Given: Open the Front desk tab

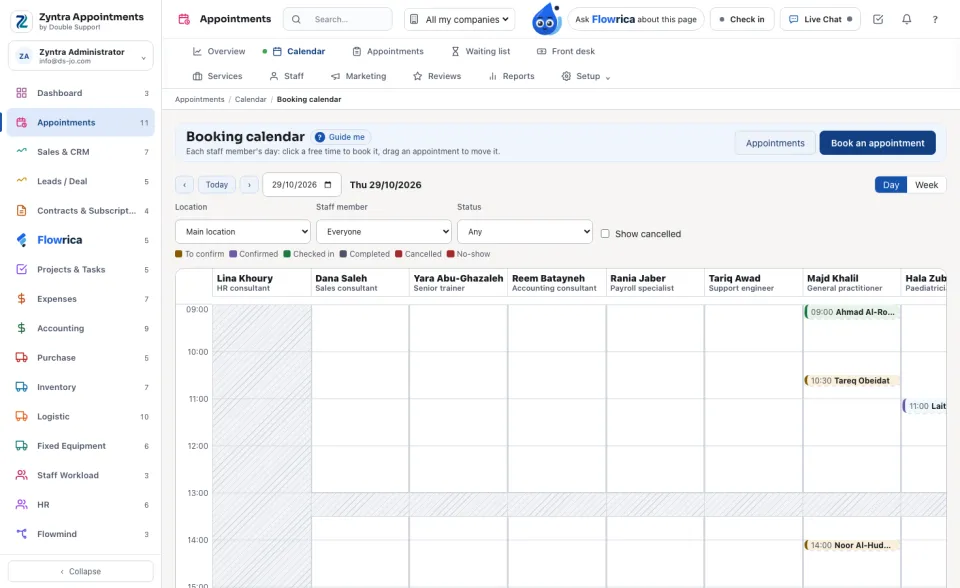Looking at the screenshot, I should click(566, 51).
